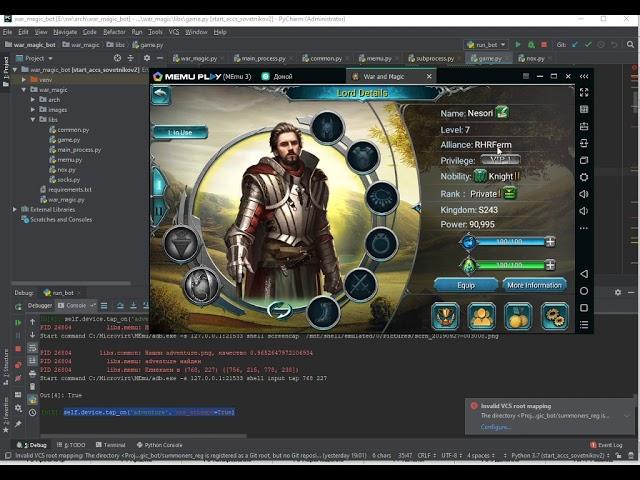This screenshot has width=640, height=480.
Task: Click the necklace equipment slot
Action: (381, 198)
